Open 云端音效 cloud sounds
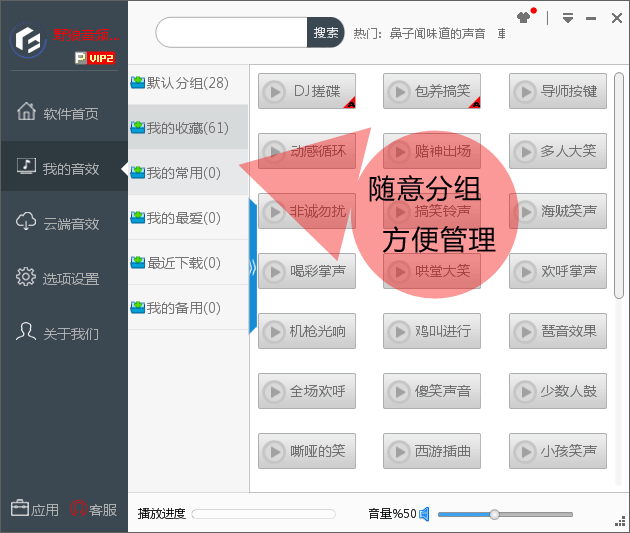 tap(64, 223)
